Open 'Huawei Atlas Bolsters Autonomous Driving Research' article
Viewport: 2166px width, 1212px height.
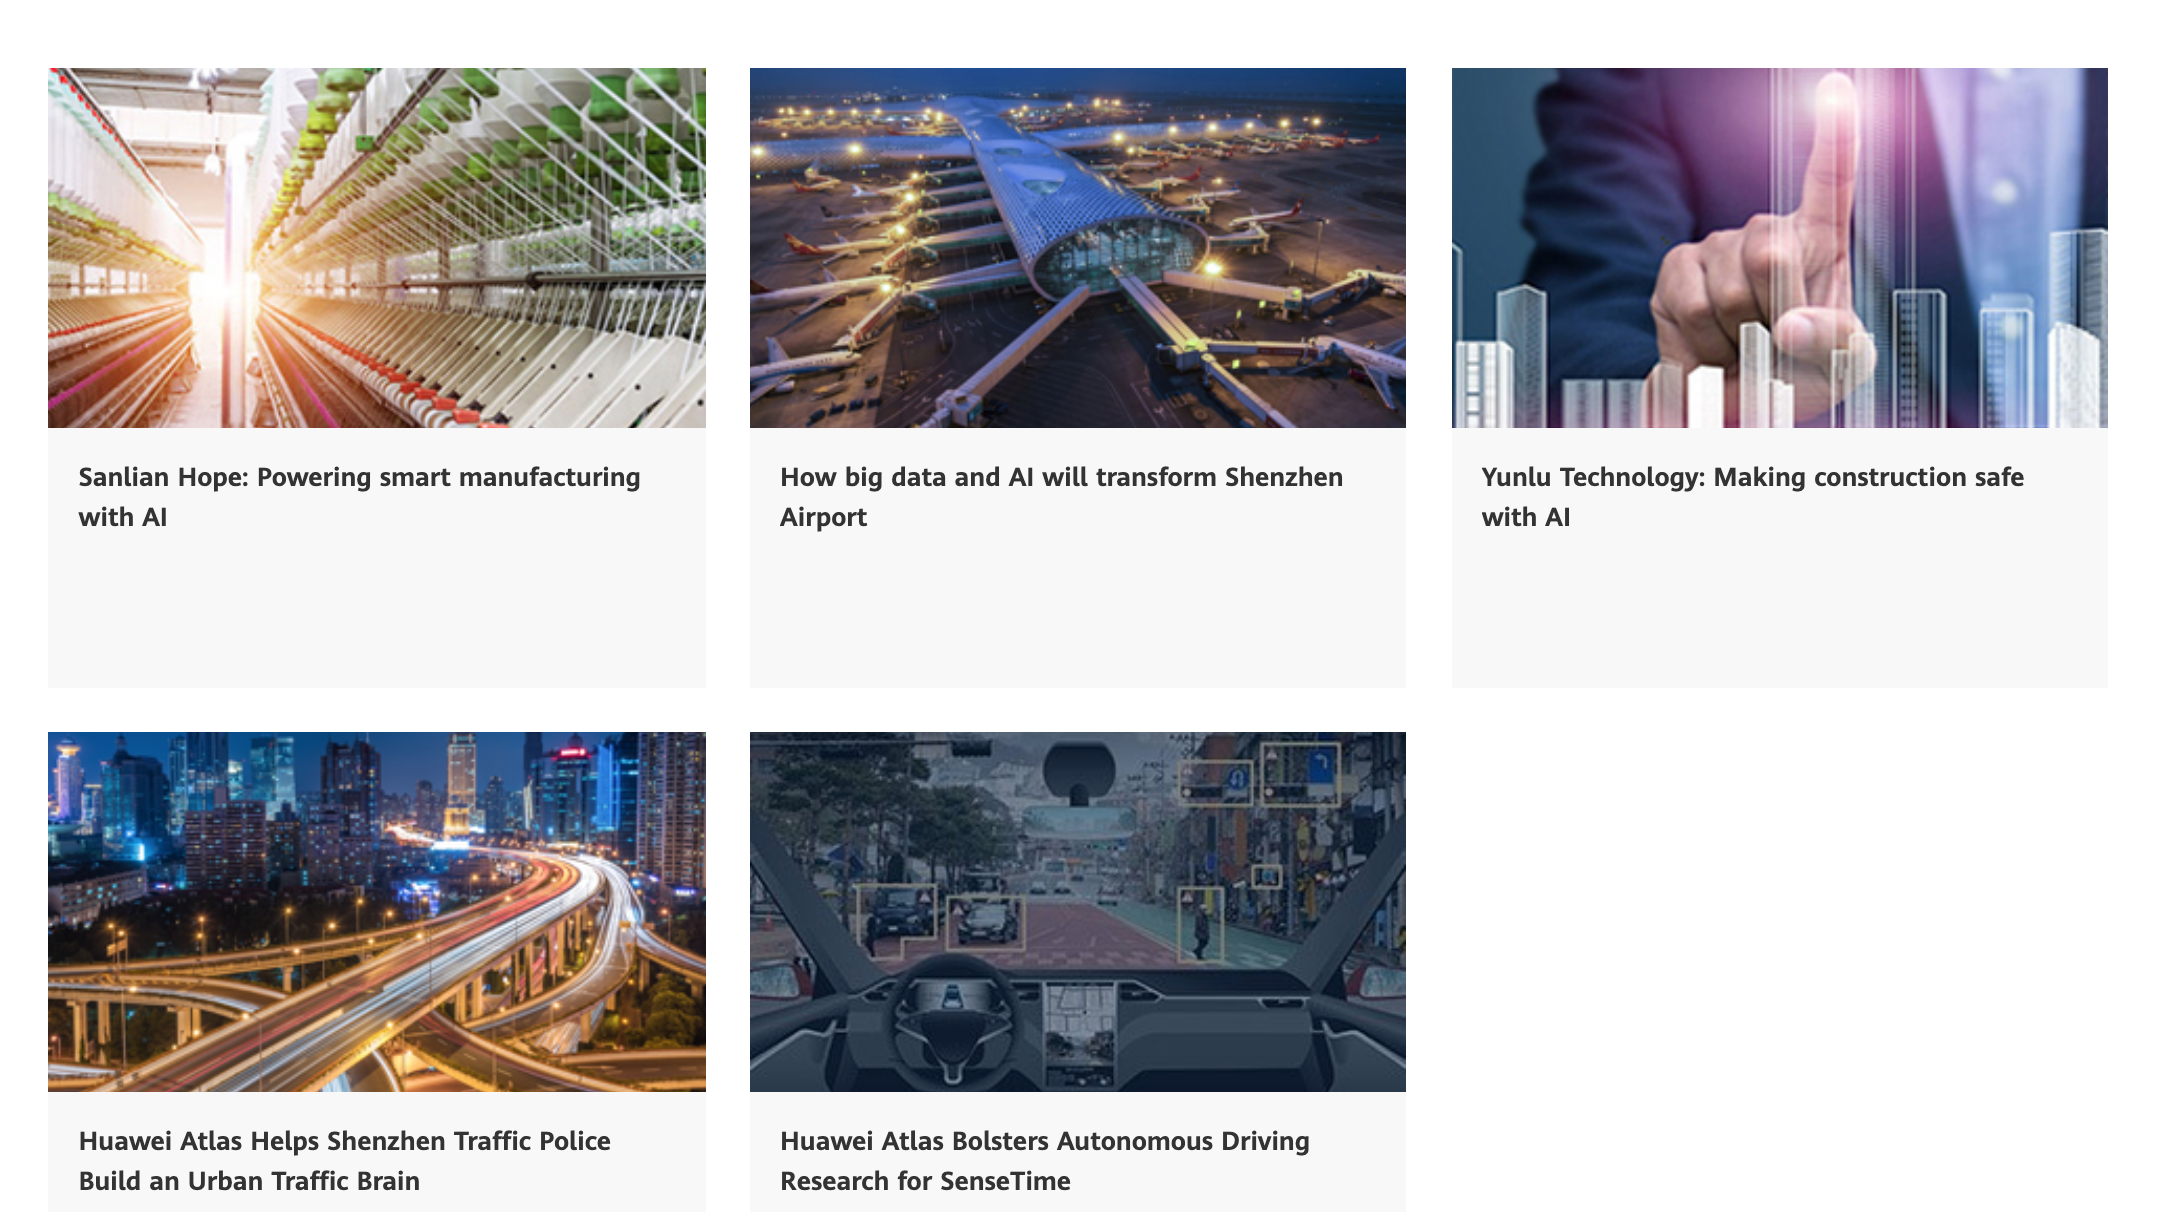(1045, 1160)
